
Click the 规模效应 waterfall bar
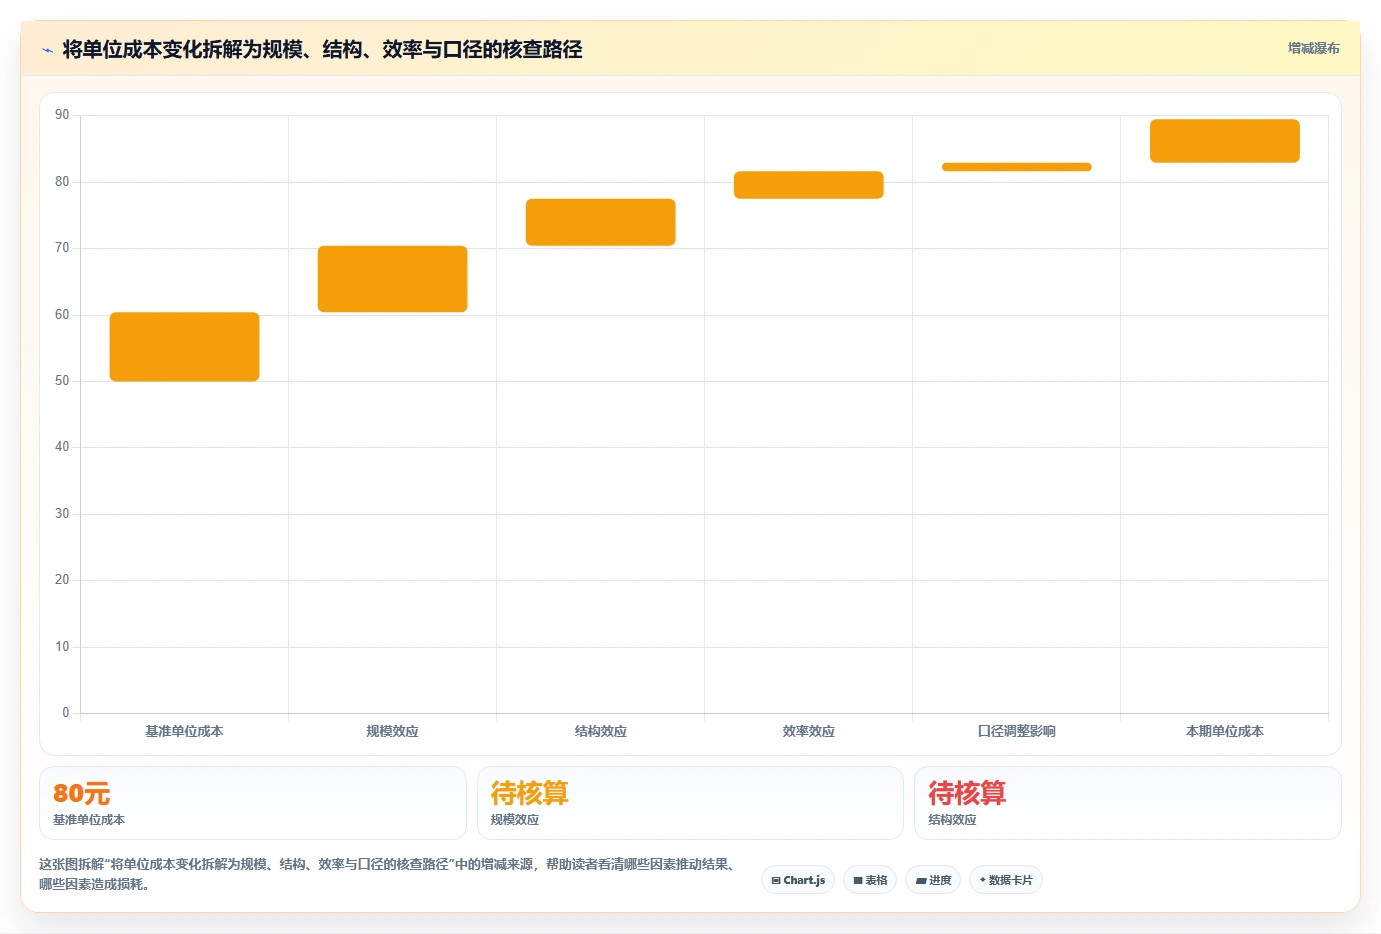392,279
